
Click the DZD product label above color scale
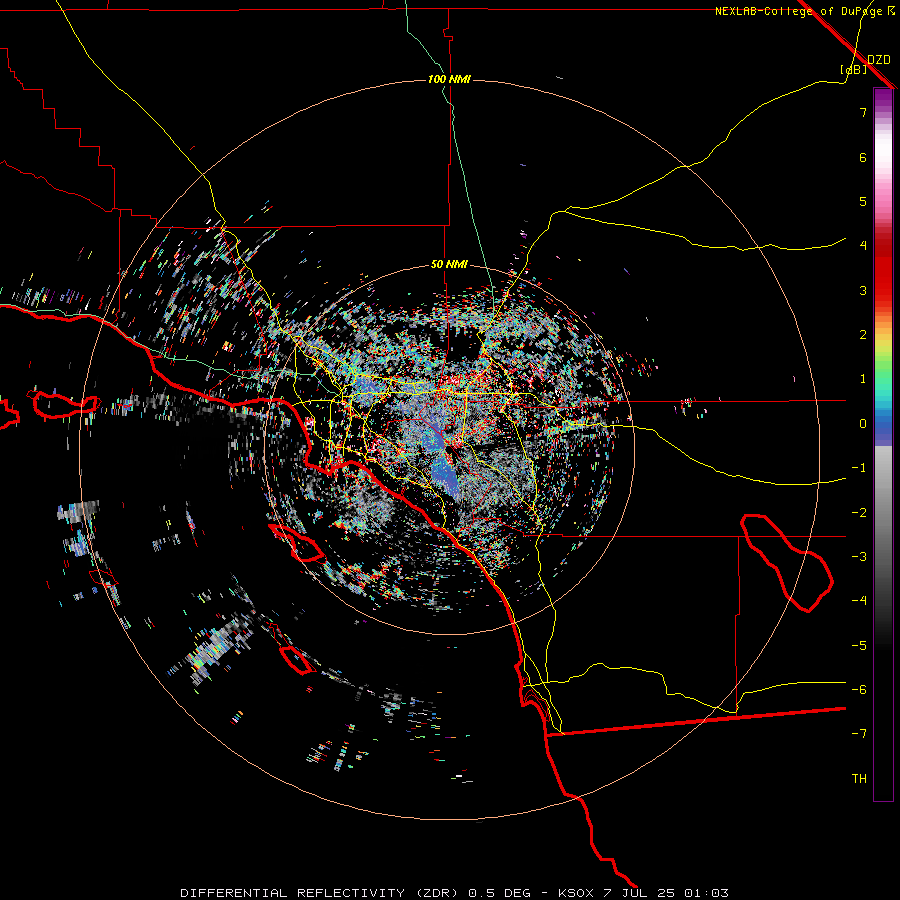(879, 60)
